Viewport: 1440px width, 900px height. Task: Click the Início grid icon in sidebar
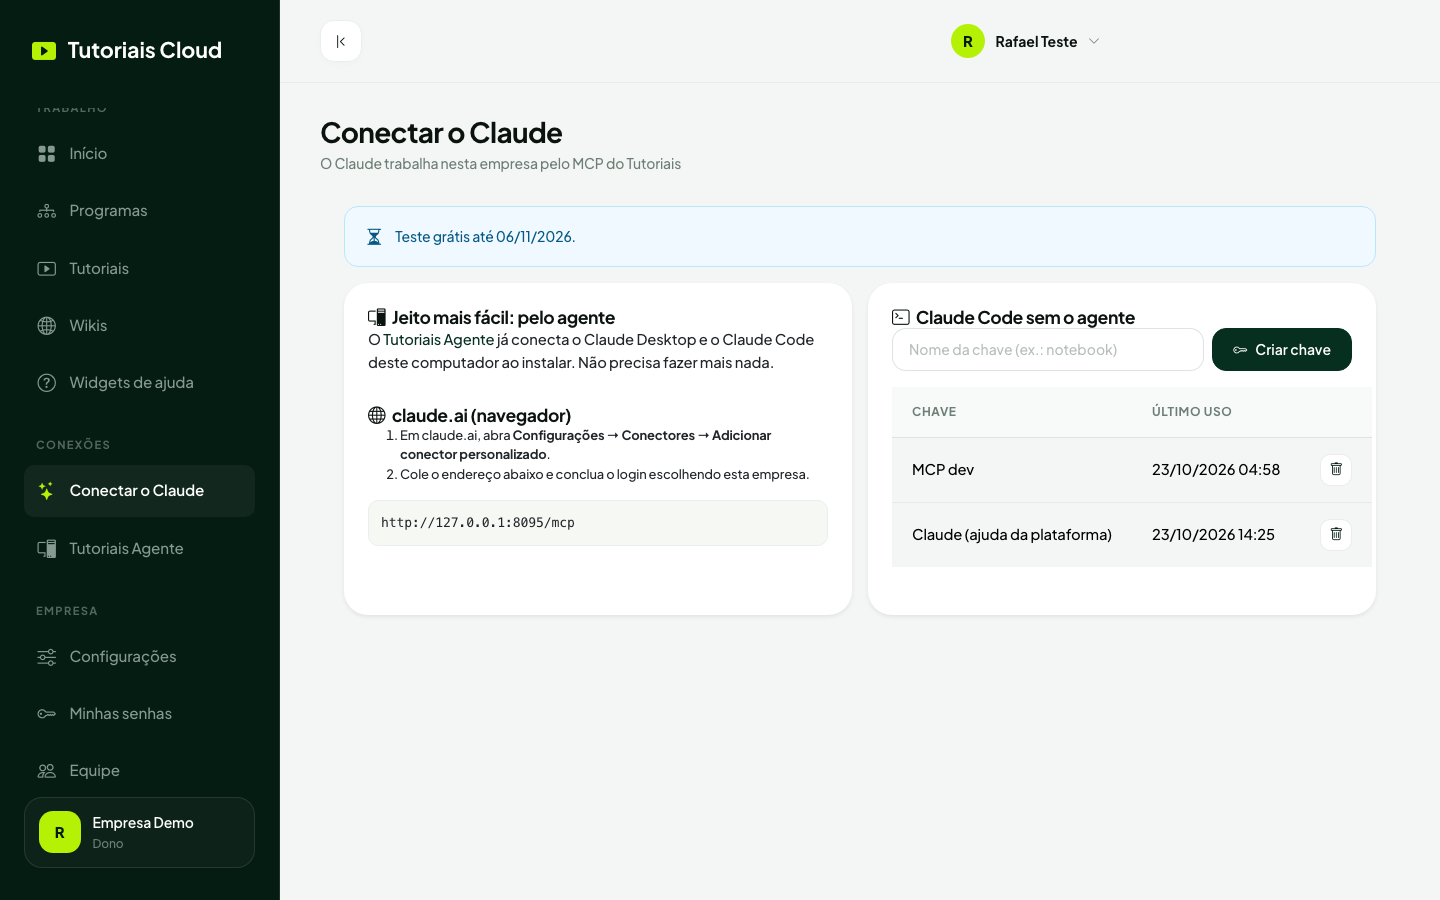[x=47, y=153]
